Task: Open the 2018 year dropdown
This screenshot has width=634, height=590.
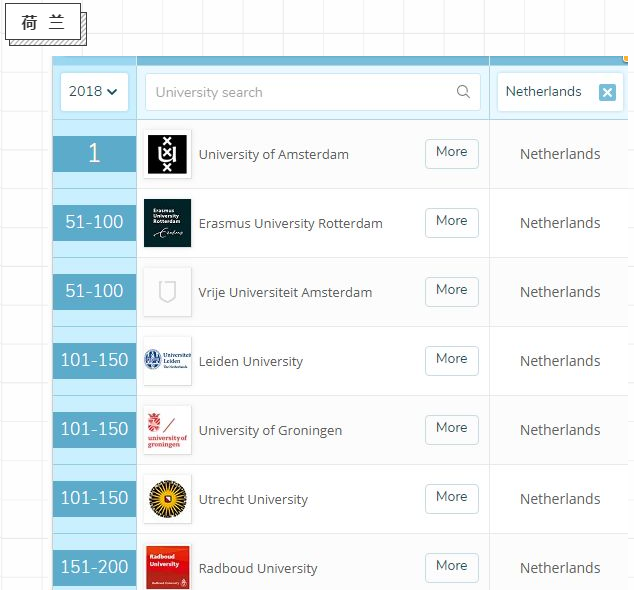Action: tap(94, 92)
